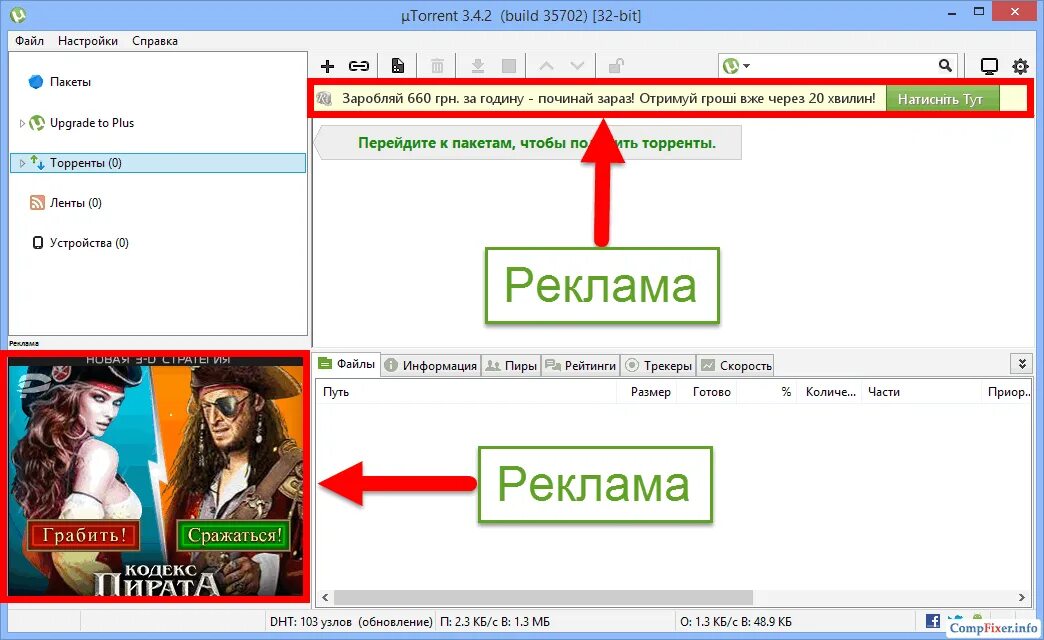Click the scrollbar right arrow in files pane
Screen dimensions: 1044x640
(x=1022, y=597)
